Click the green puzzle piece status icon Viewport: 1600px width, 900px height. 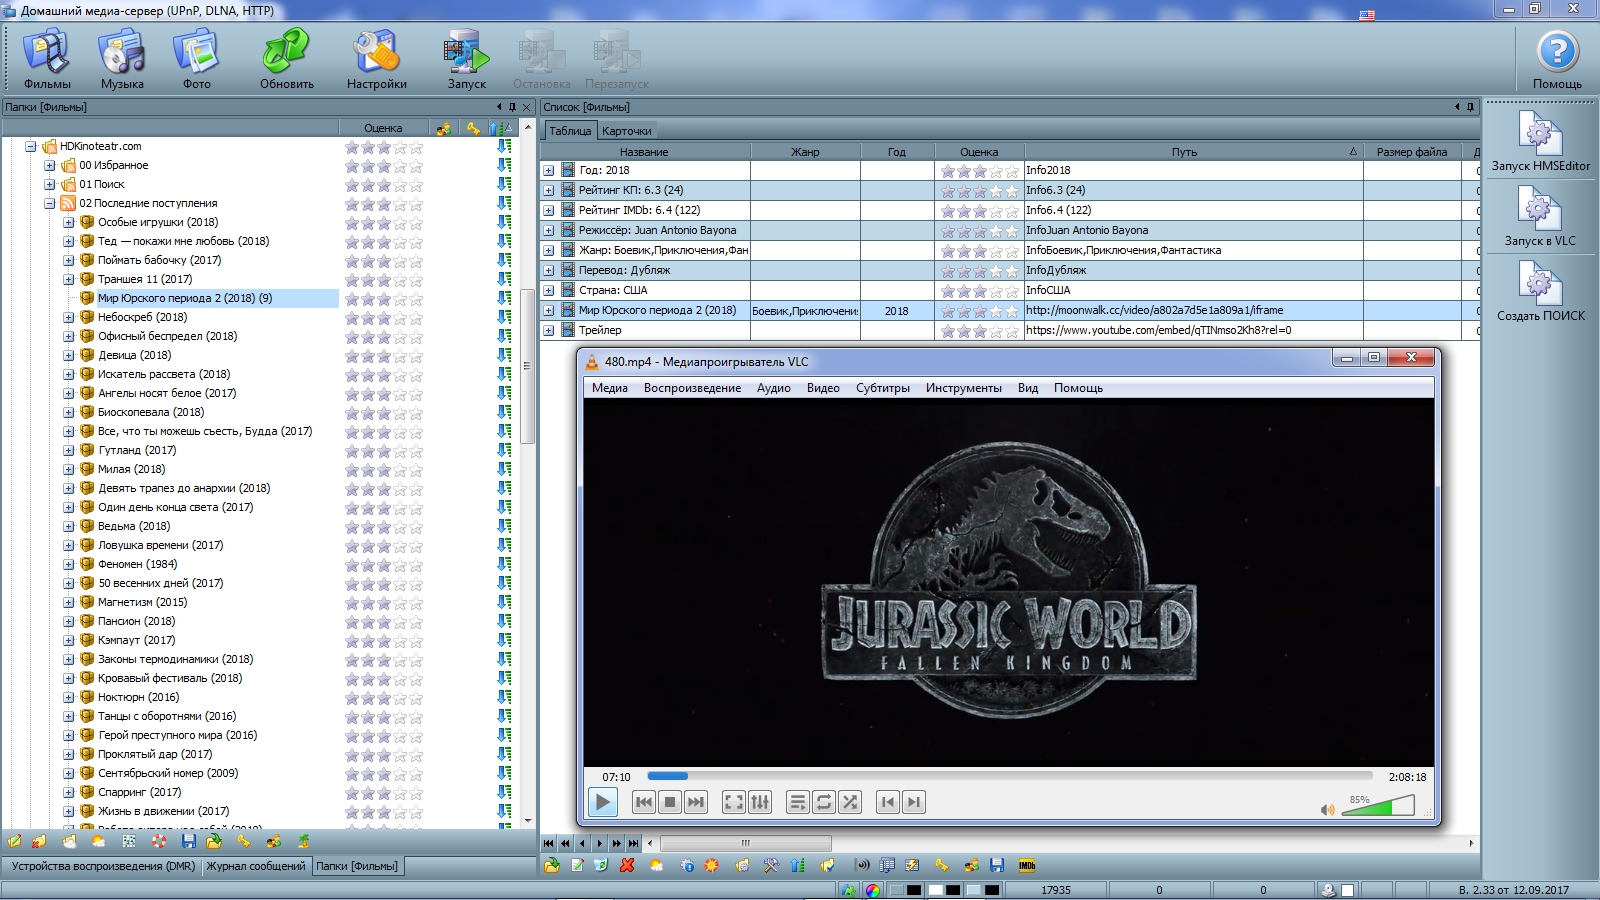point(849,890)
